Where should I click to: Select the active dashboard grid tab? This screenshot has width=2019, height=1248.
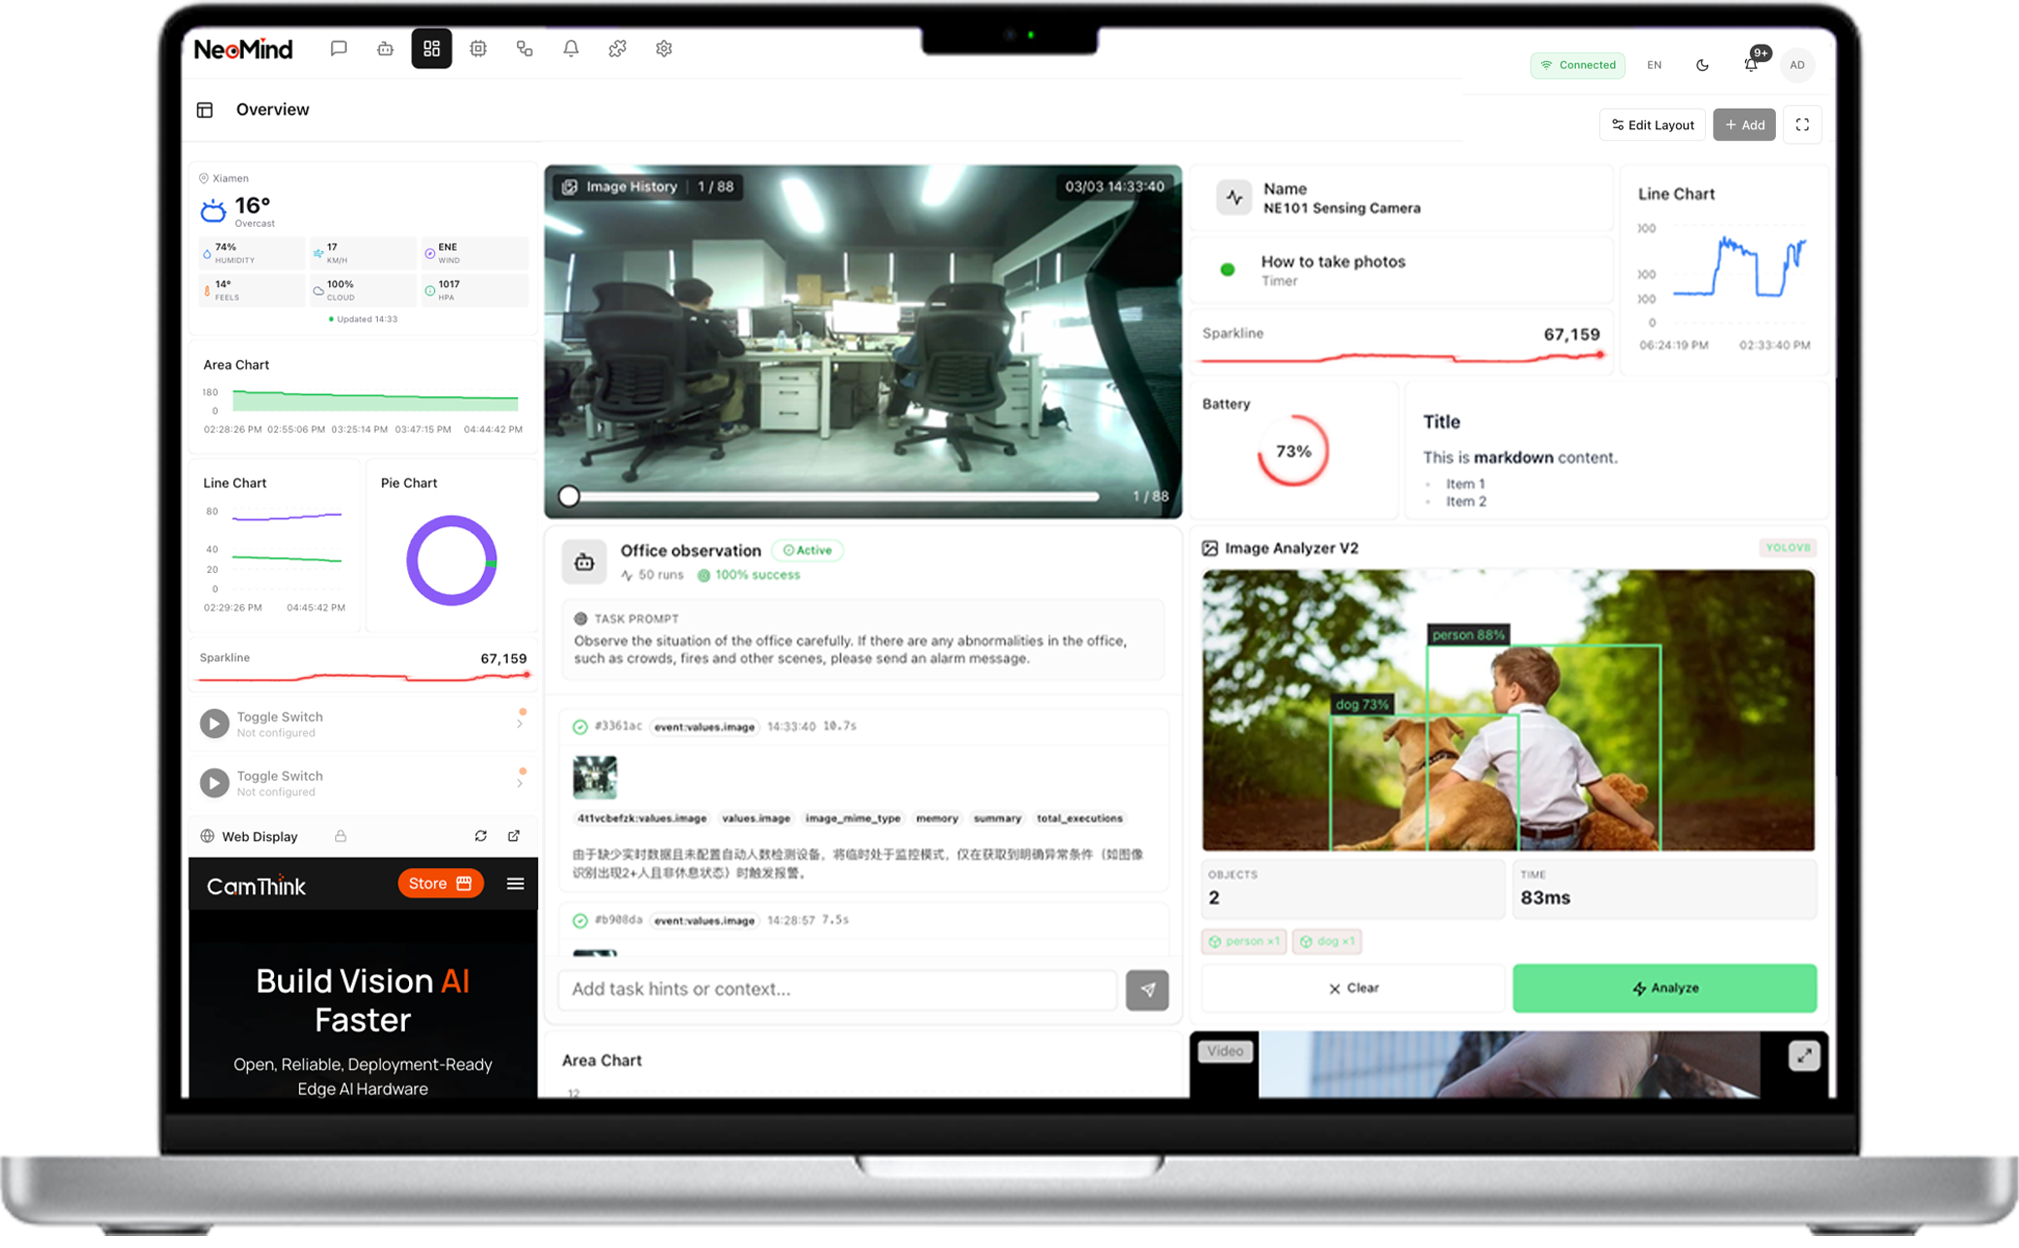click(431, 48)
